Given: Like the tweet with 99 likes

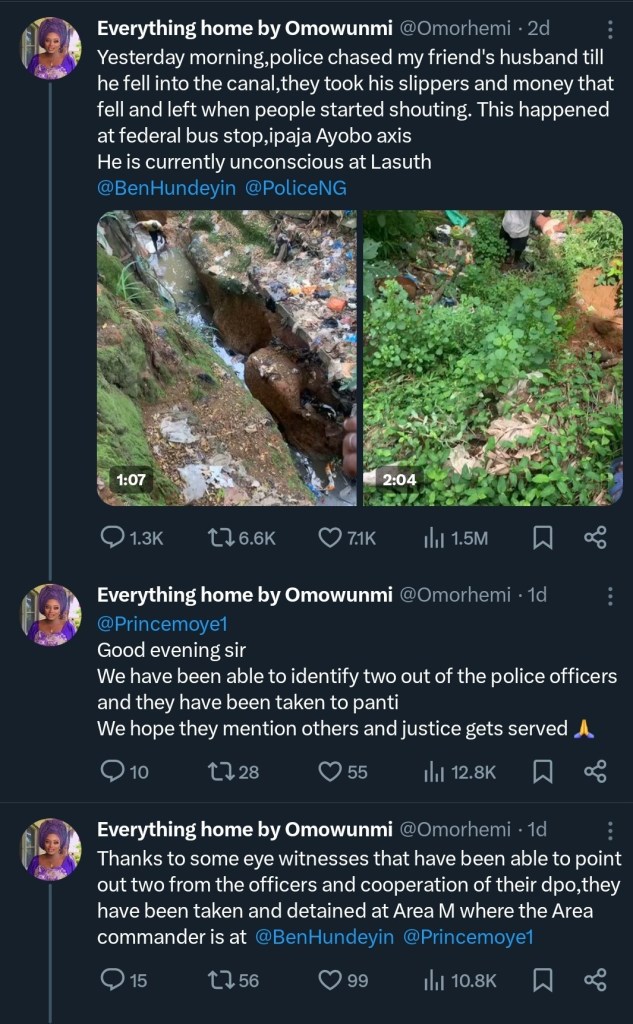Looking at the screenshot, I should click(331, 980).
